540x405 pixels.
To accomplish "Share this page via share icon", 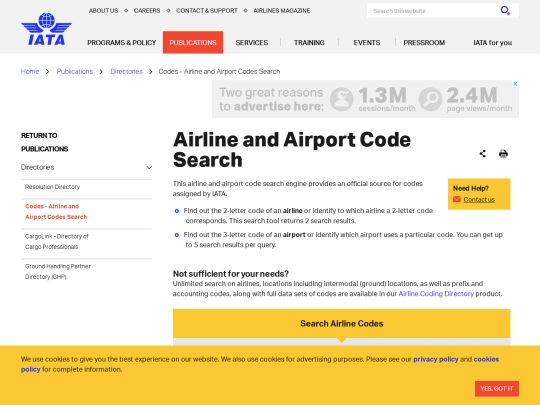I will [x=483, y=154].
